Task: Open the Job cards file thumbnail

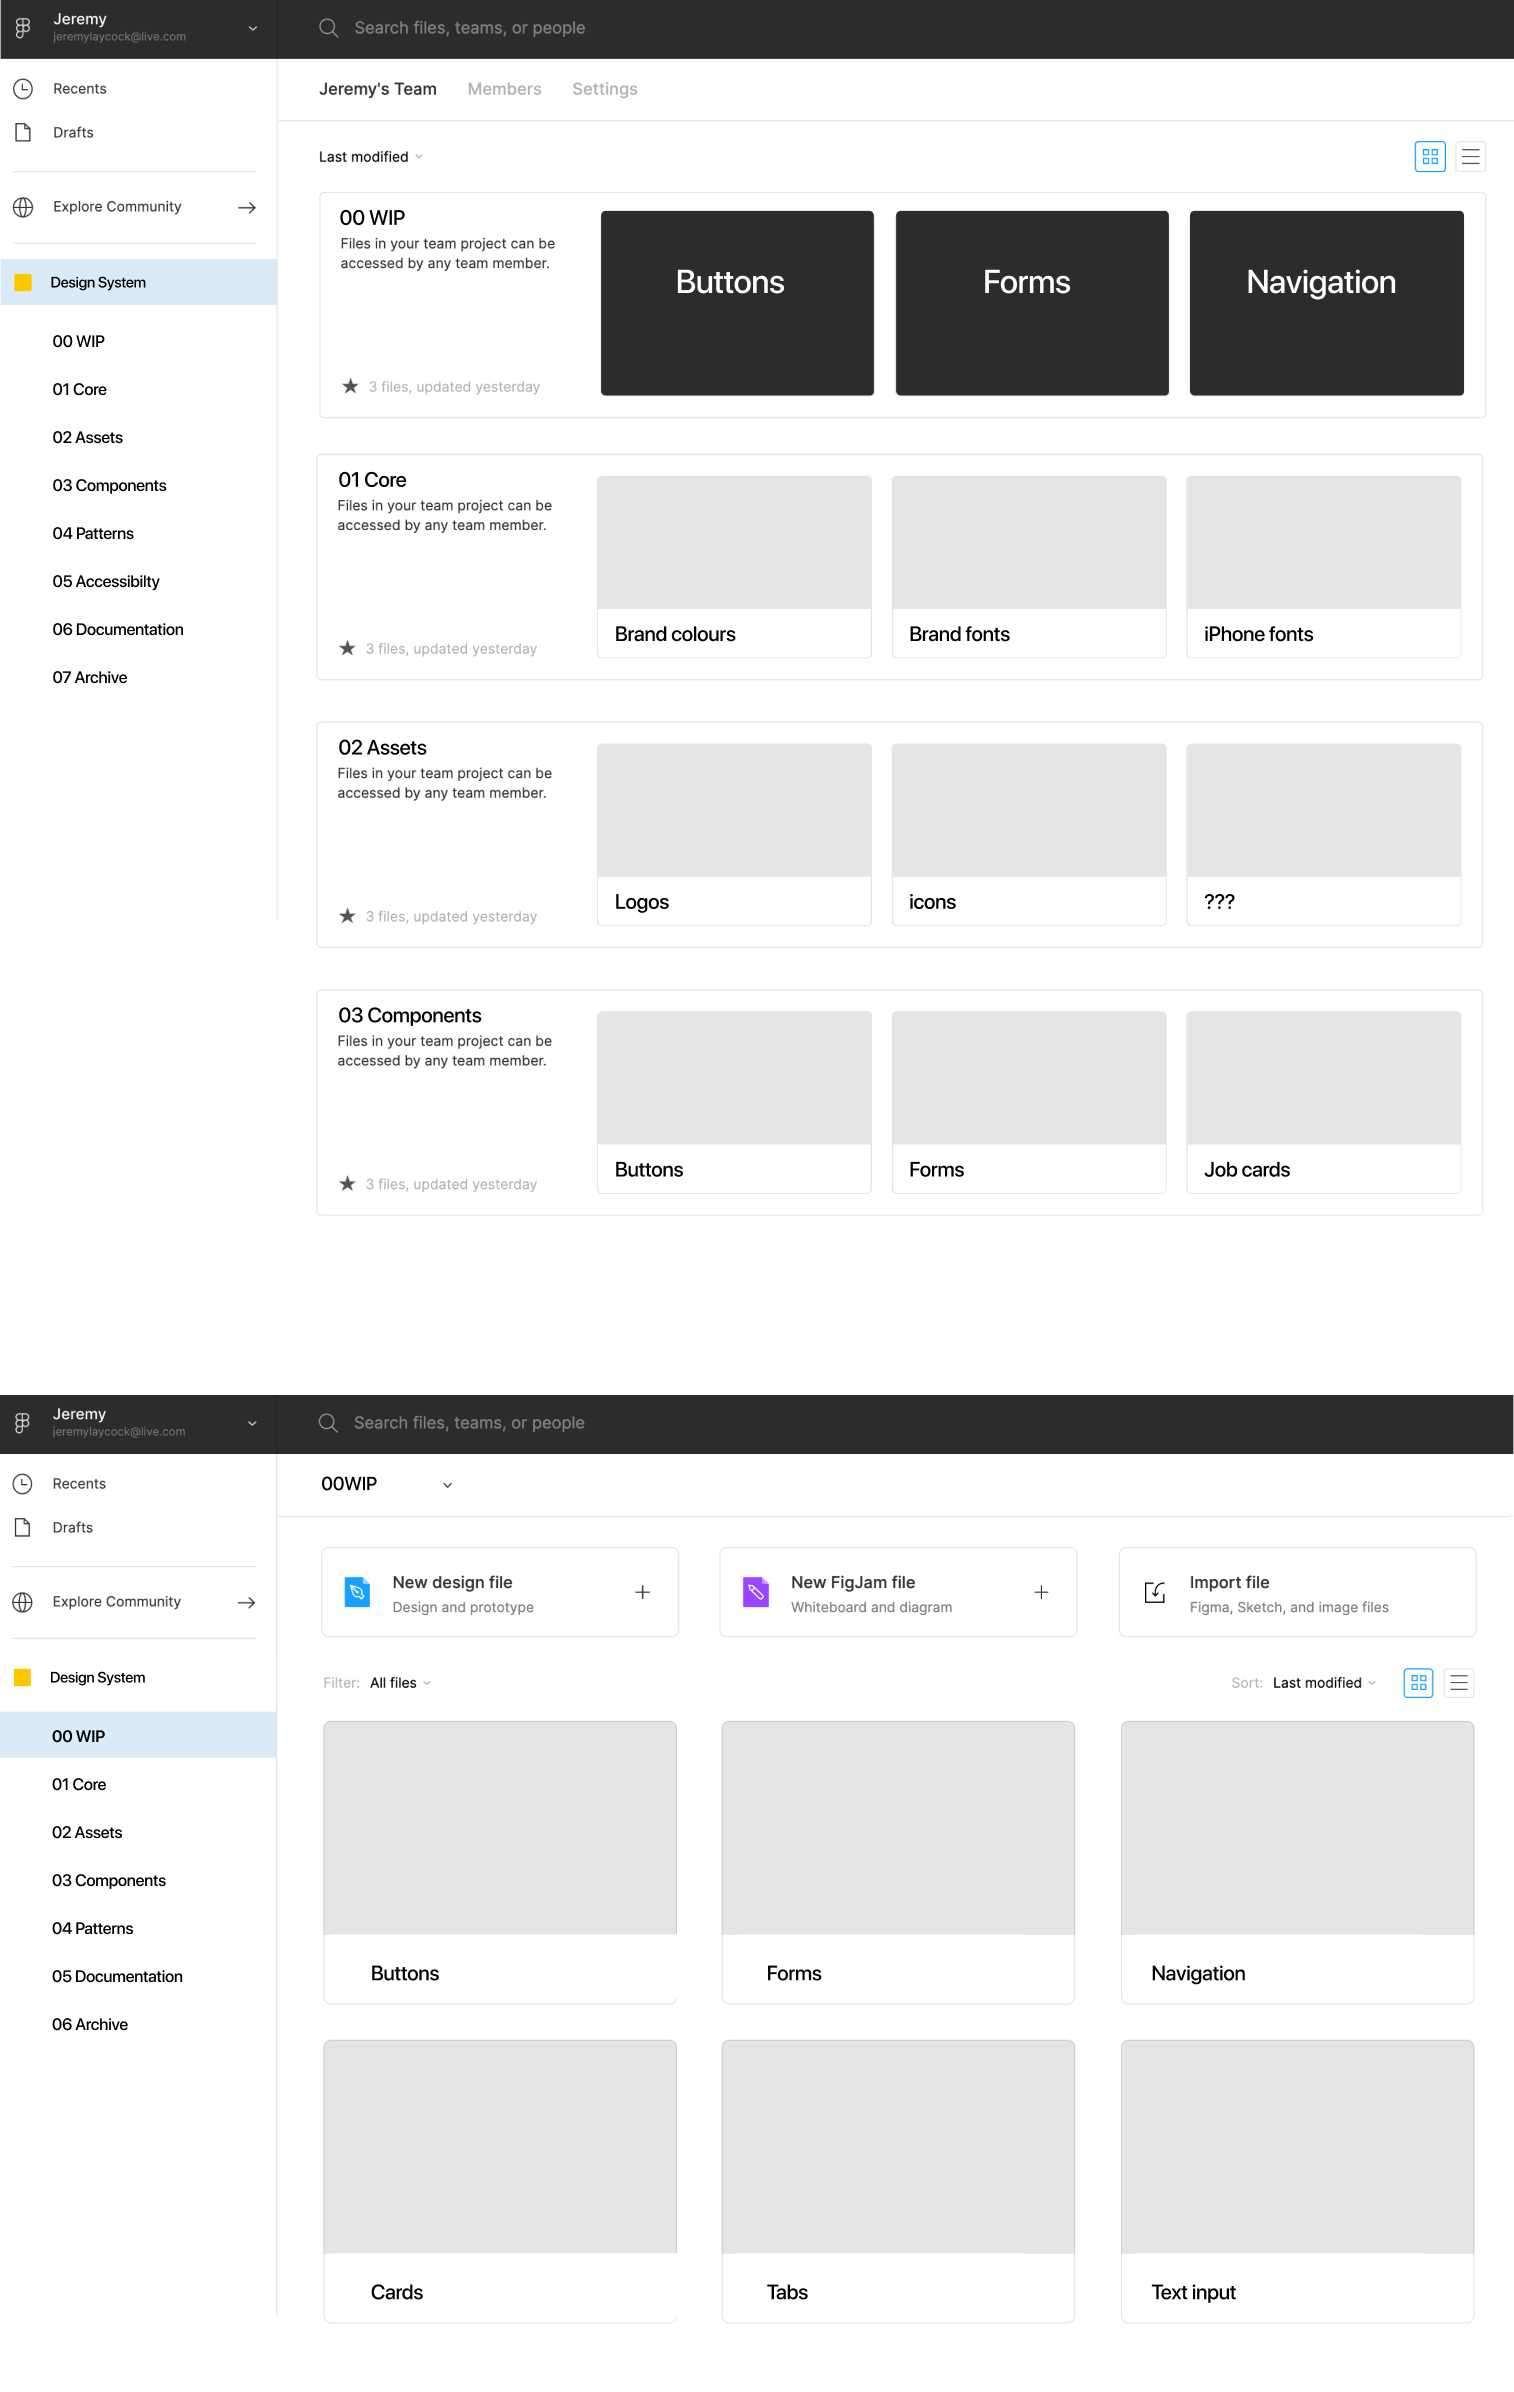Action: [x=1323, y=1103]
